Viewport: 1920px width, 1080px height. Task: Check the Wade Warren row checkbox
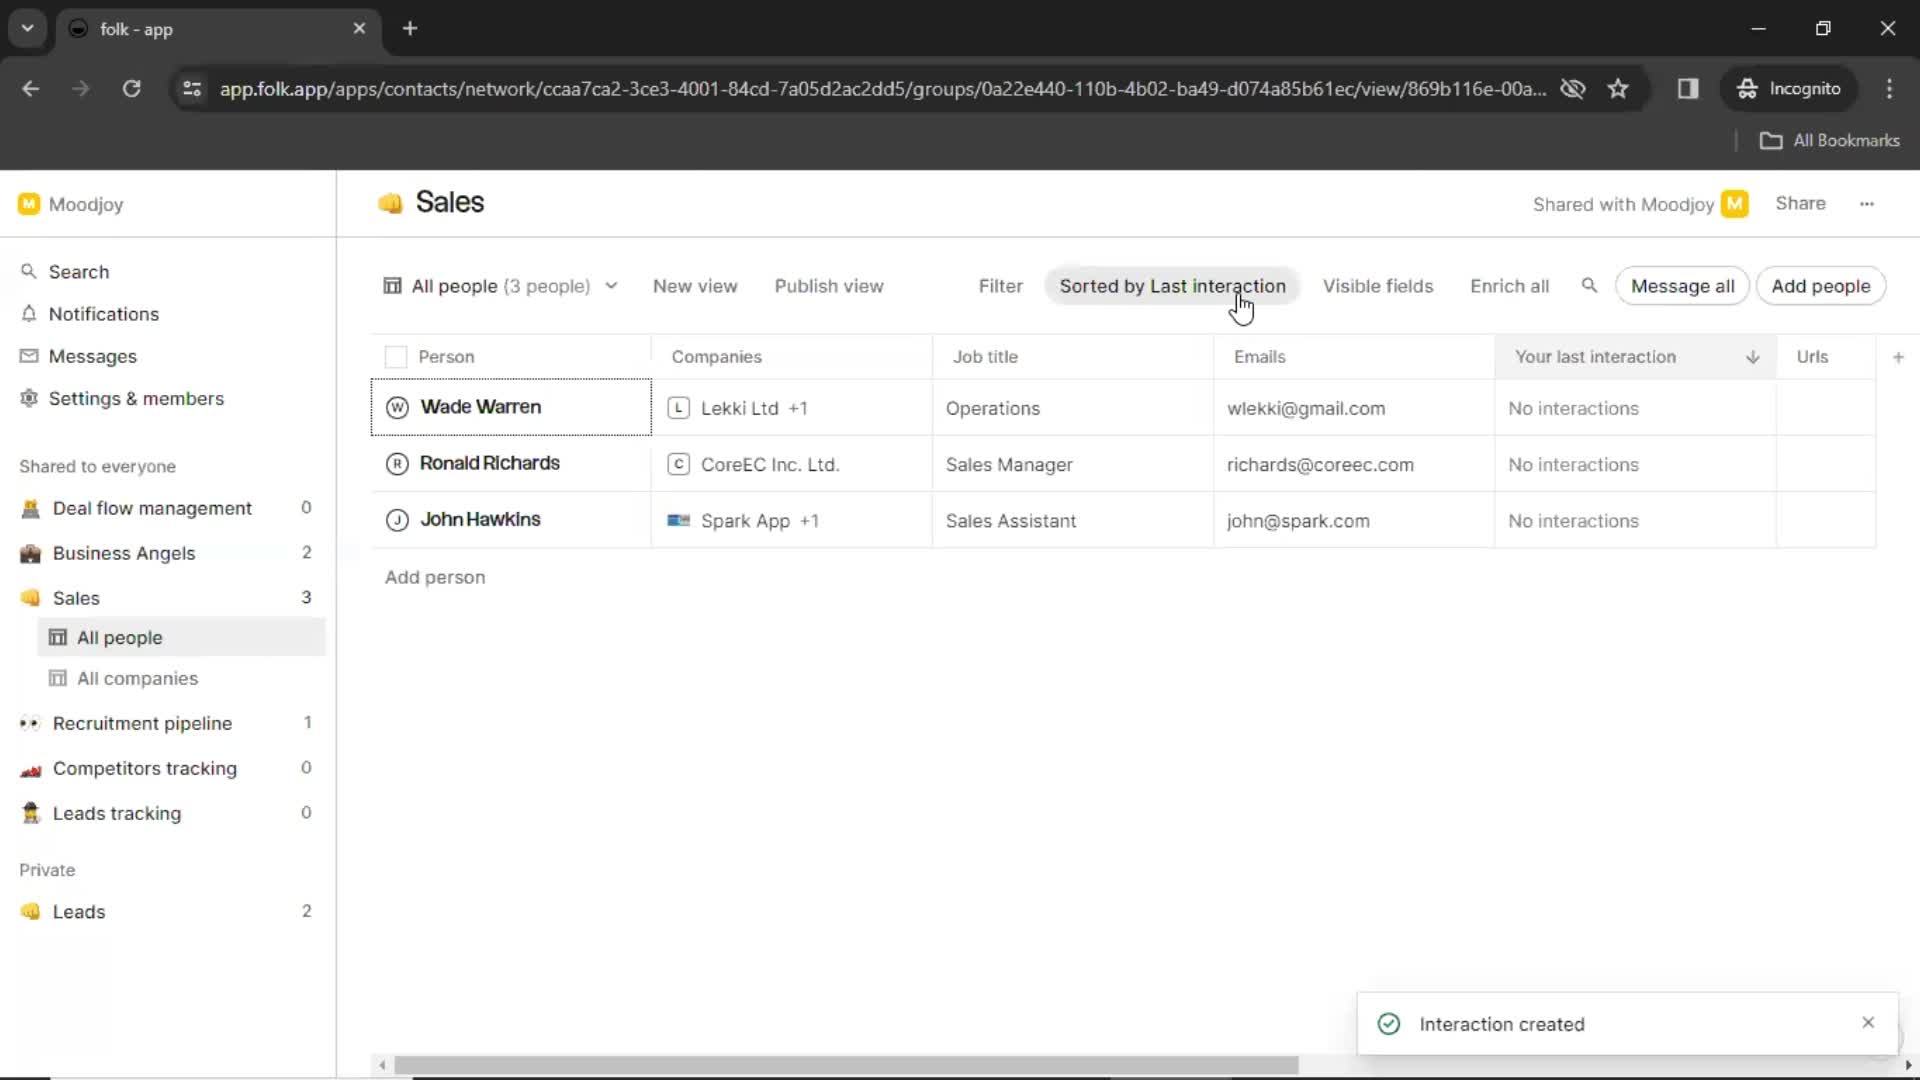(396, 407)
